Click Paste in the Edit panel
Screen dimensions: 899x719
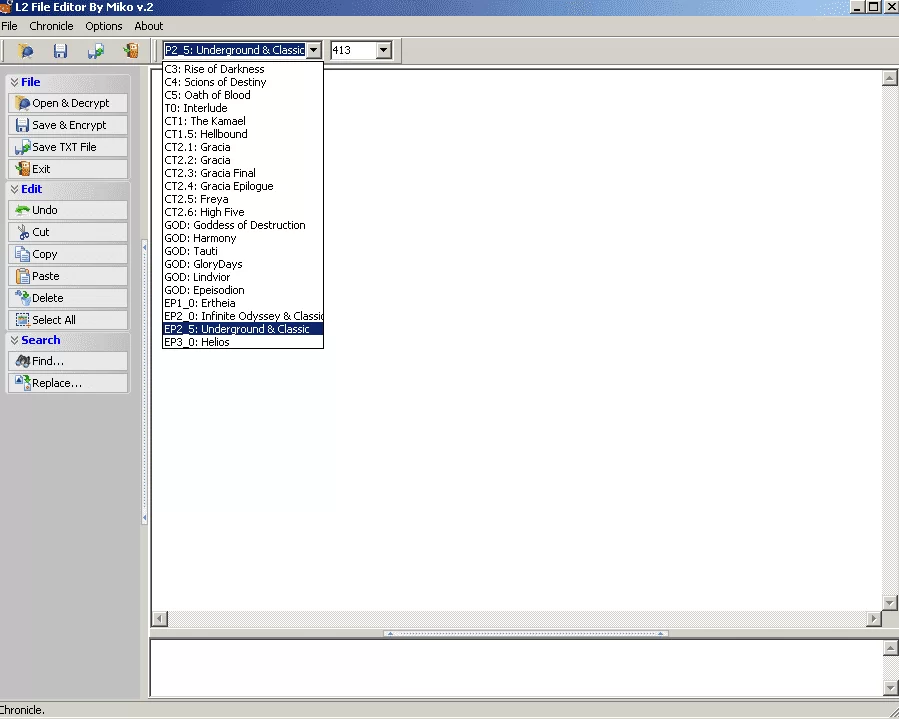click(68, 276)
